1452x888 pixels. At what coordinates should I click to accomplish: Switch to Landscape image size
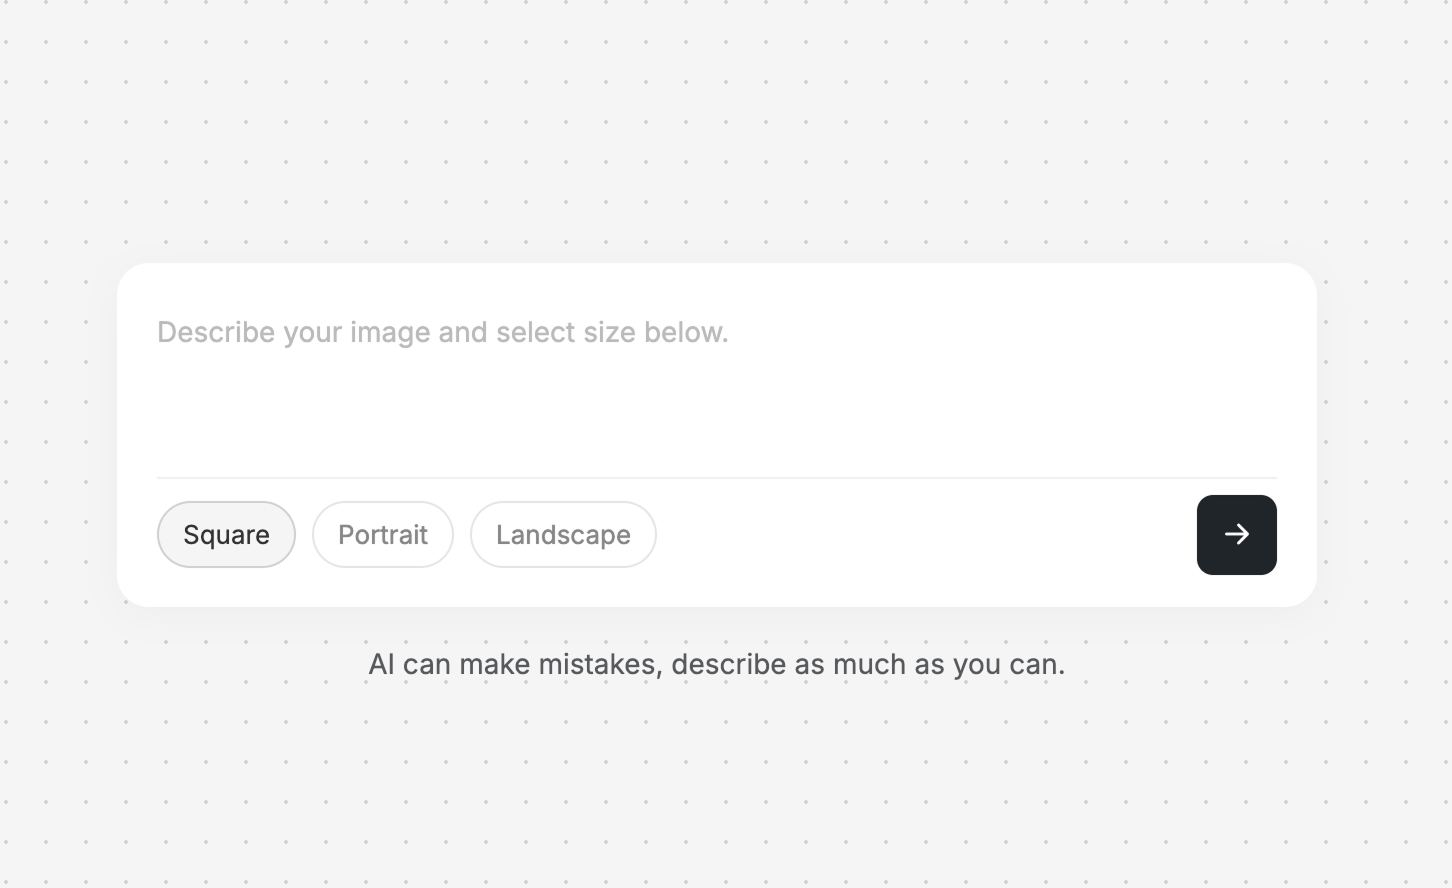(563, 535)
